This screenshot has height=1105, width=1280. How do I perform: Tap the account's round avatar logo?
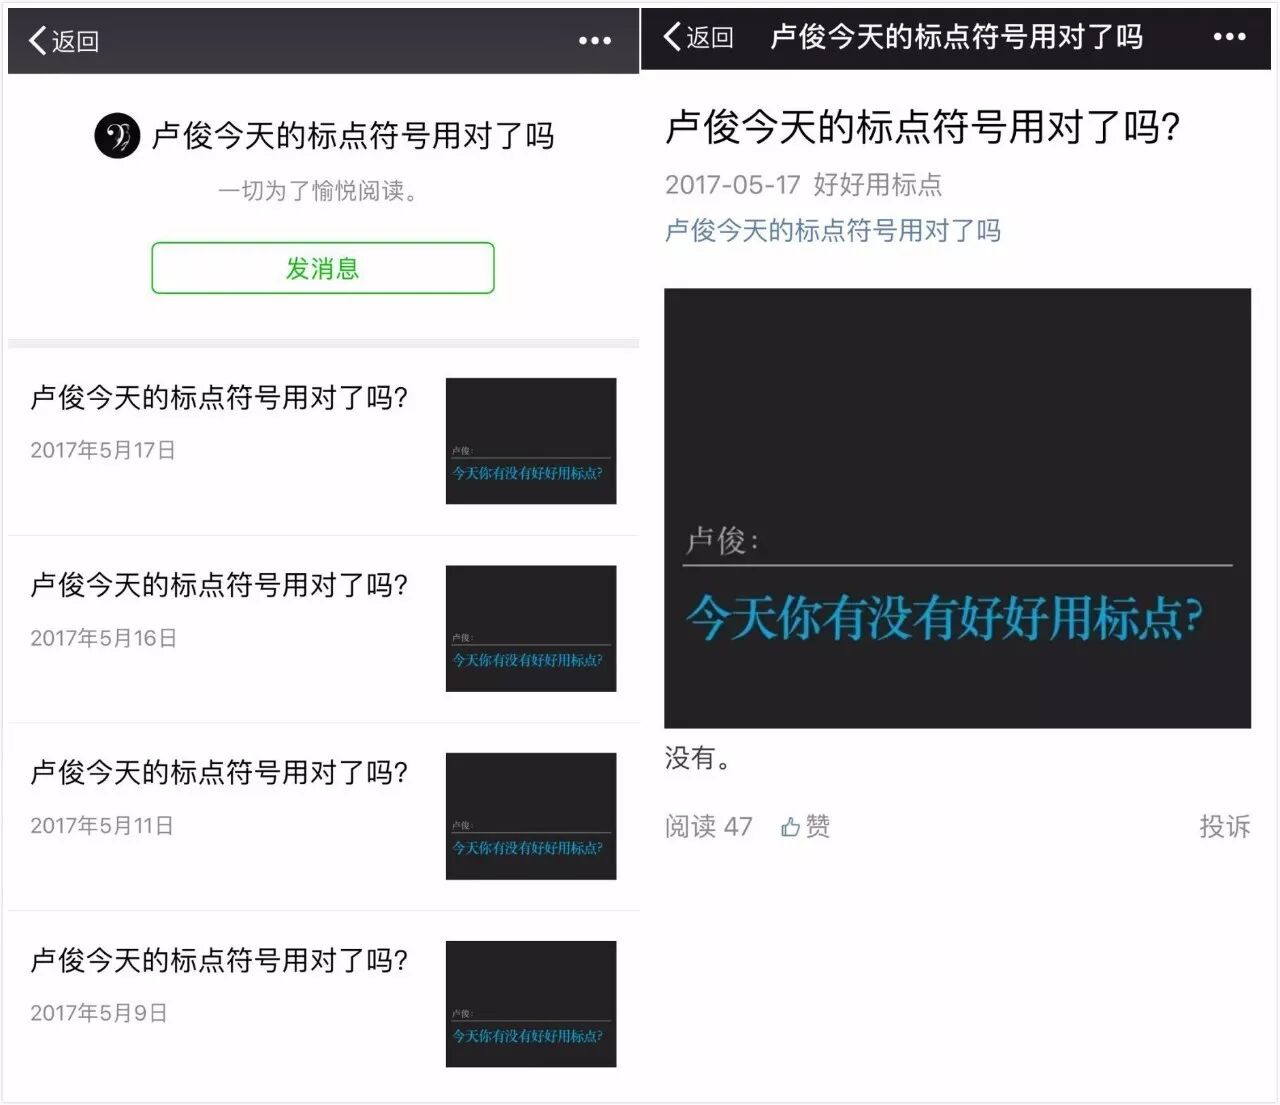point(117,135)
